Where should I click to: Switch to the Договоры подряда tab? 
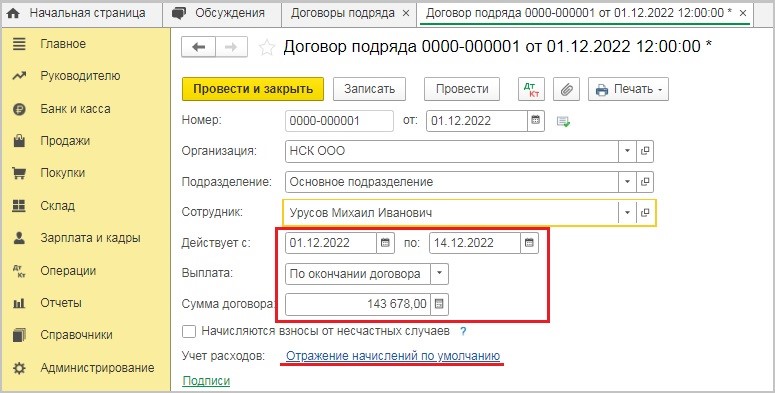[x=343, y=13]
